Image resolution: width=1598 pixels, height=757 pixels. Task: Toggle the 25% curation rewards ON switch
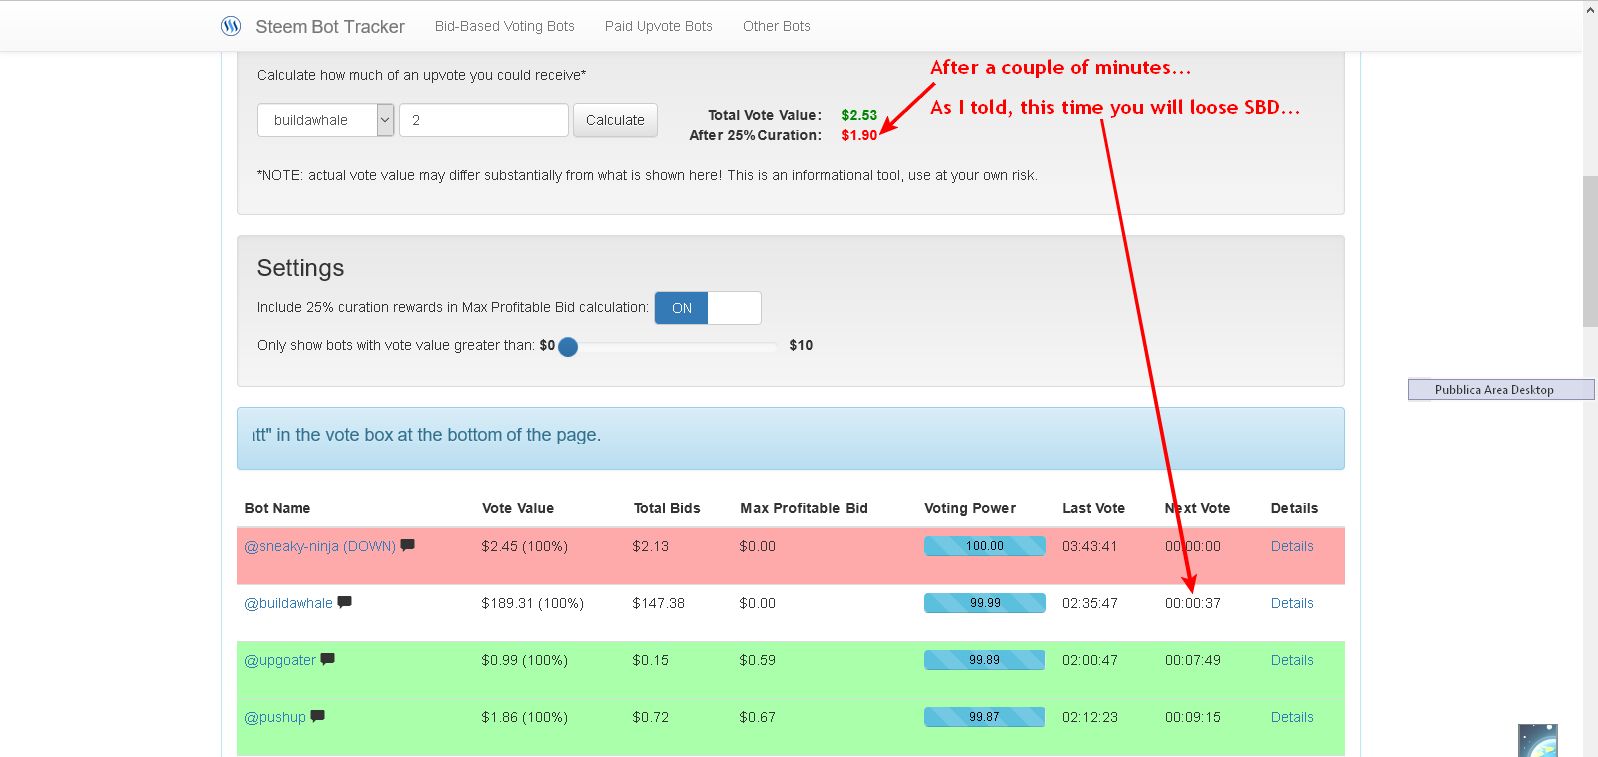(x=708, y=308)
